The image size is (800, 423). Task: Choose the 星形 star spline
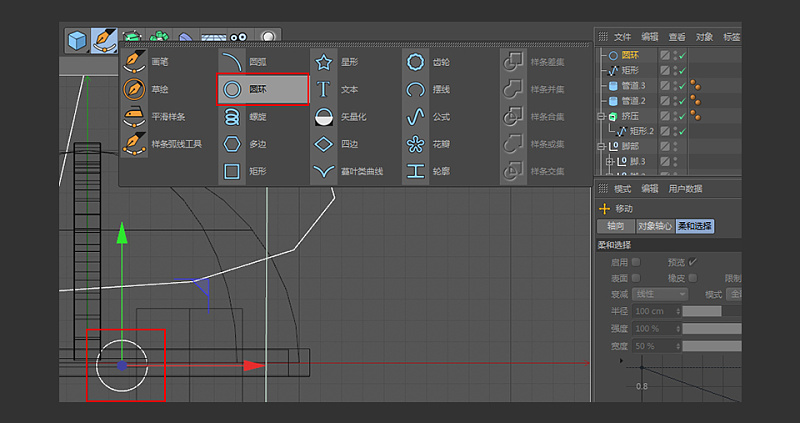[x=324, y=62]
